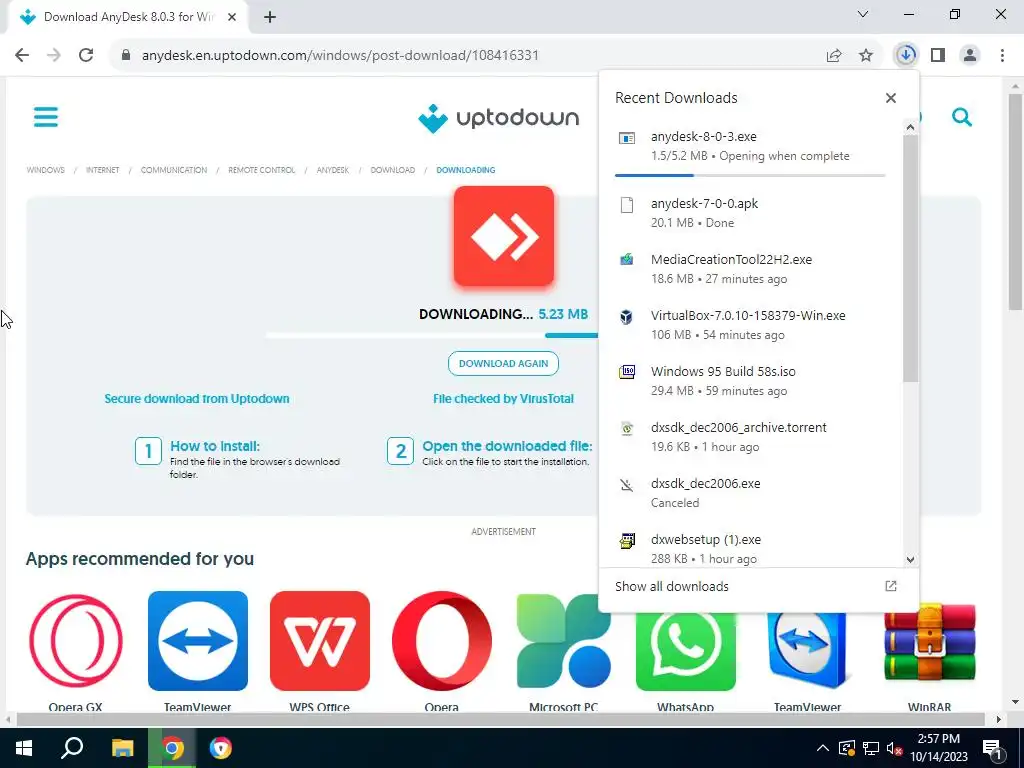
Task: Open the WPS Office app thumbnail
Action: point(319,641)
